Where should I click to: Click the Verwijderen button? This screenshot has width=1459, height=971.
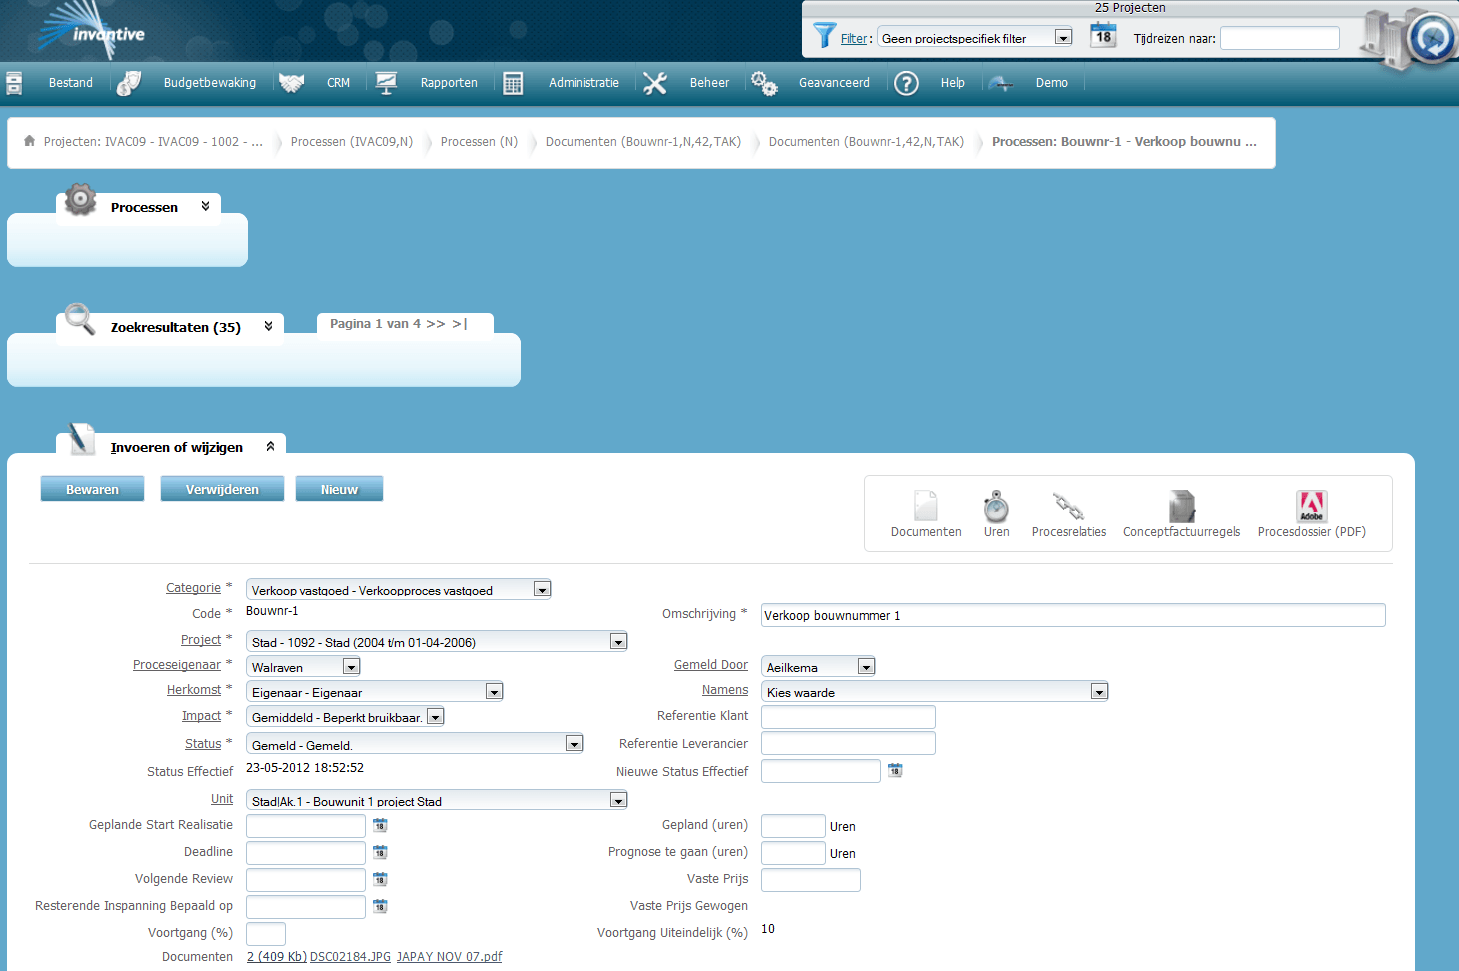(222, 489)
